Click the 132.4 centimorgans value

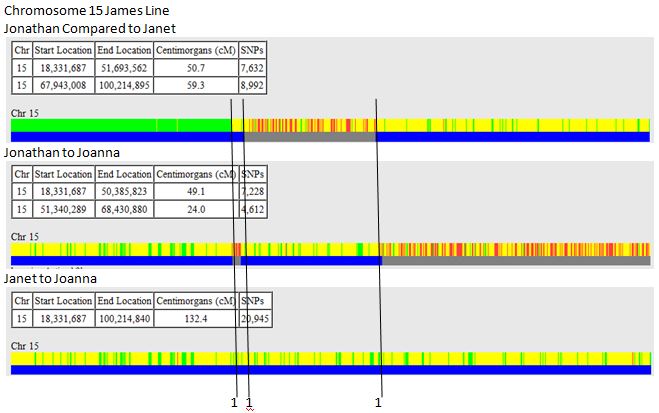pyautogui.click(x=196, y=318)
